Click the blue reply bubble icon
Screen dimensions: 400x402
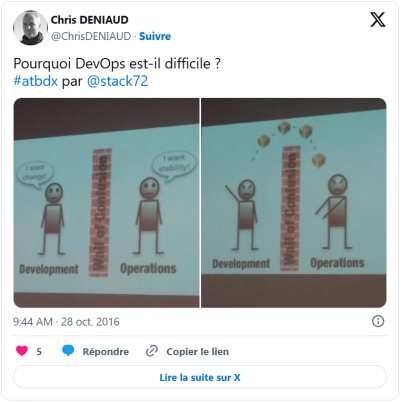[x=68, y=351]
